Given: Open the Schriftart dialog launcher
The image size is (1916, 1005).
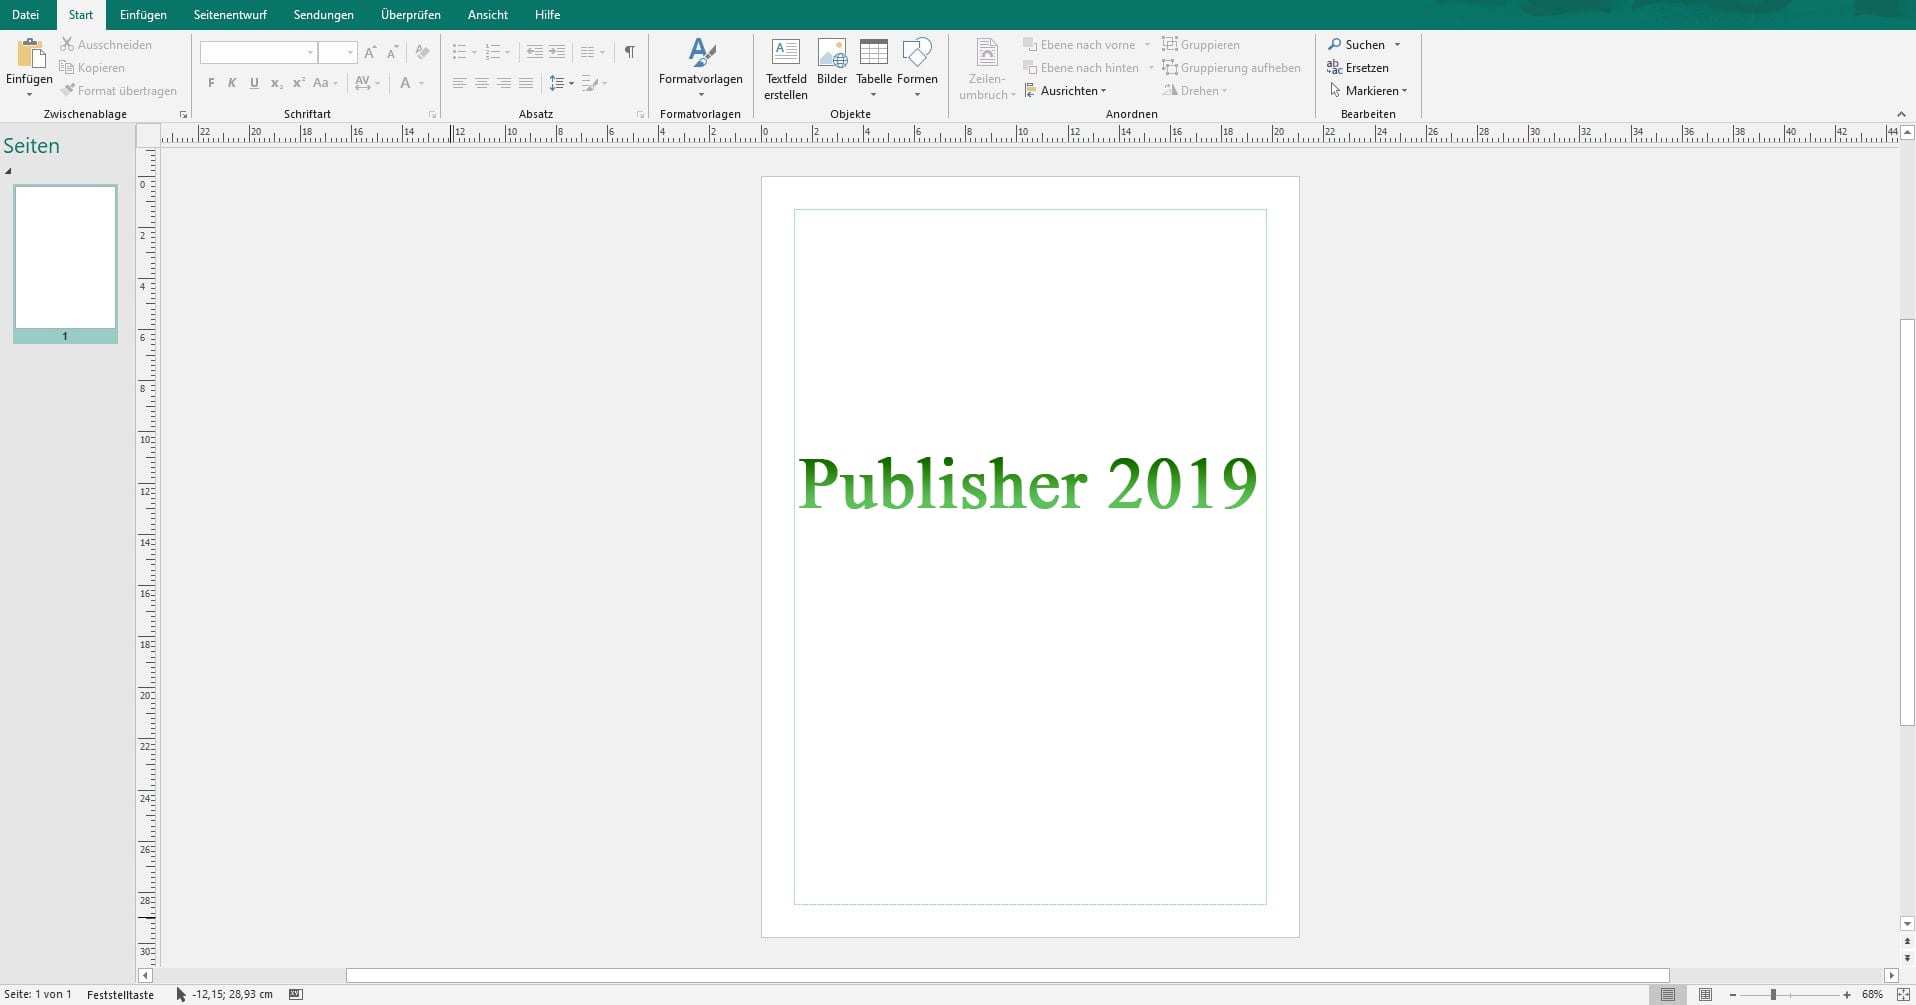Looking at the screenshot, I should [432, 114].
